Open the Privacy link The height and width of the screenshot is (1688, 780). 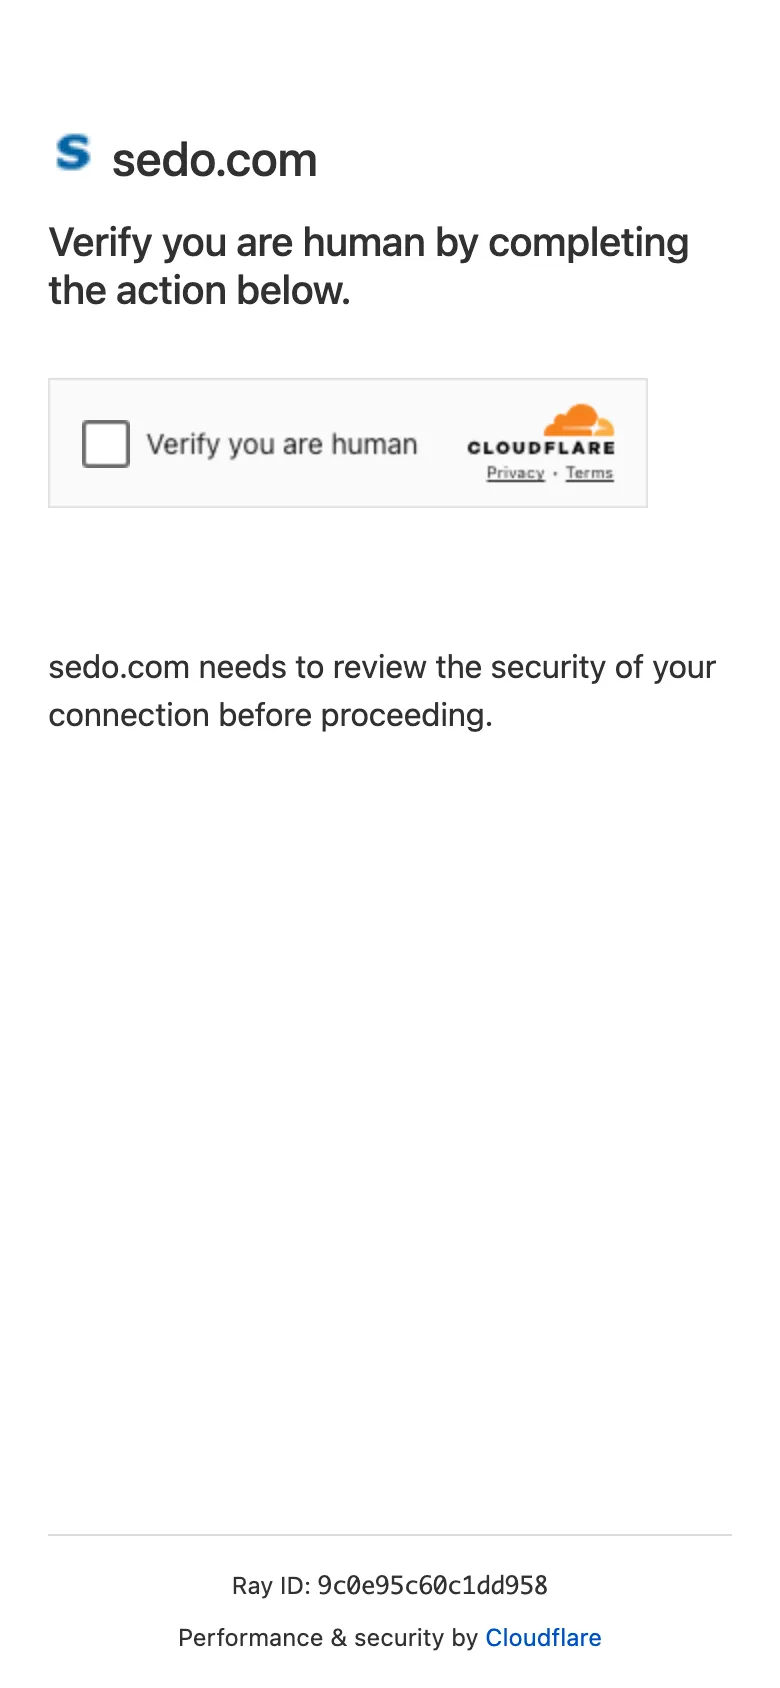click(x=515, y=473)
